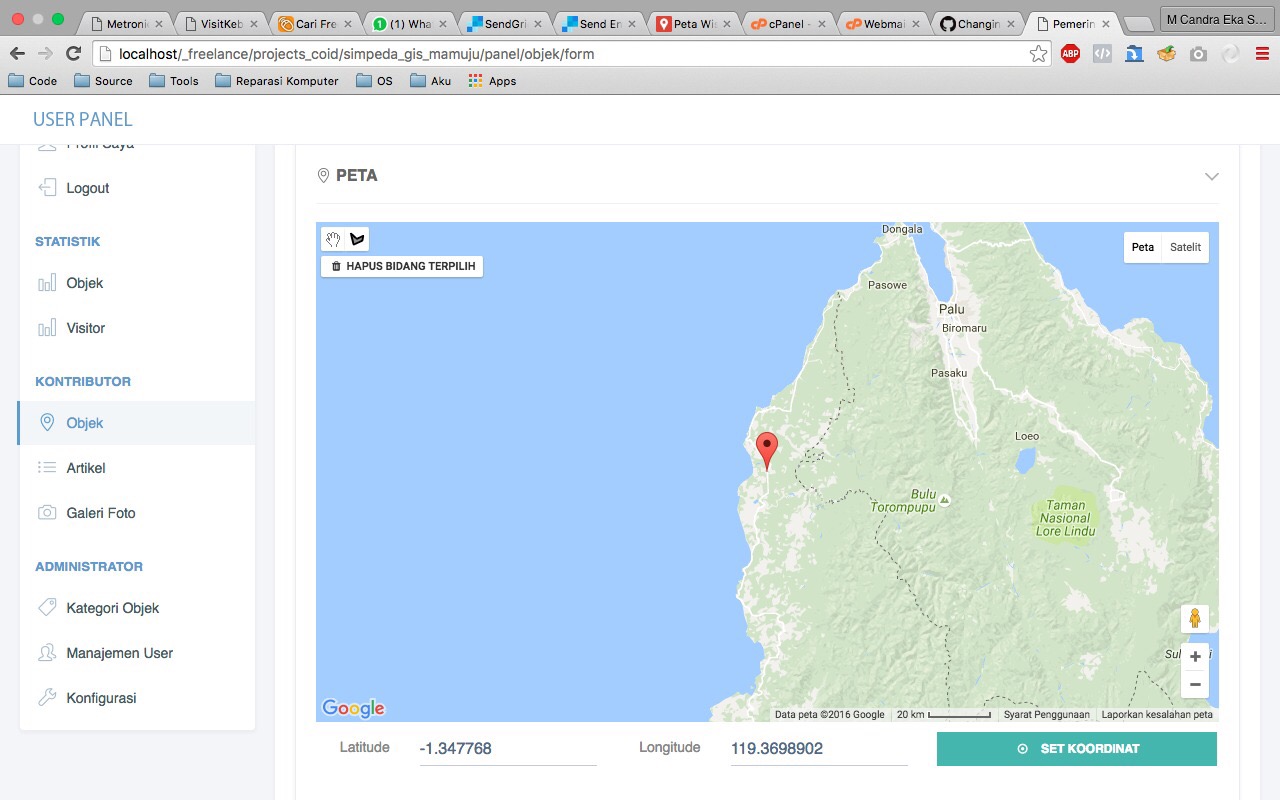Screen dimensions: 1280x800
Task: Switch map to Peta view
Action: [x=1142, y=247]
